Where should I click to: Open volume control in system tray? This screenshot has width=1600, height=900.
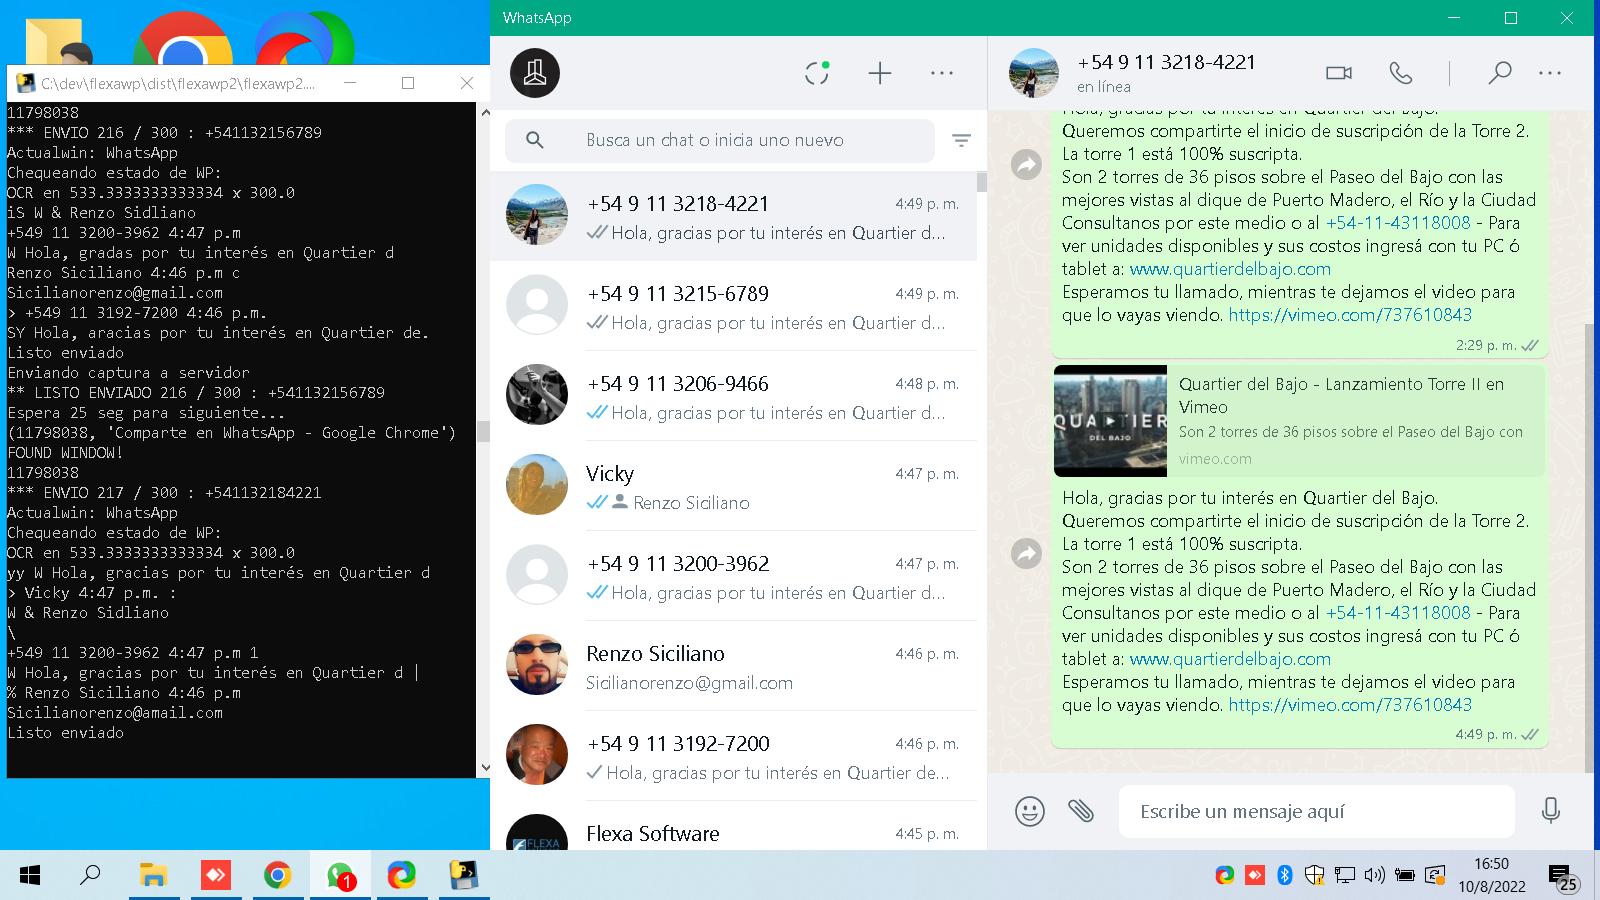1375,876
